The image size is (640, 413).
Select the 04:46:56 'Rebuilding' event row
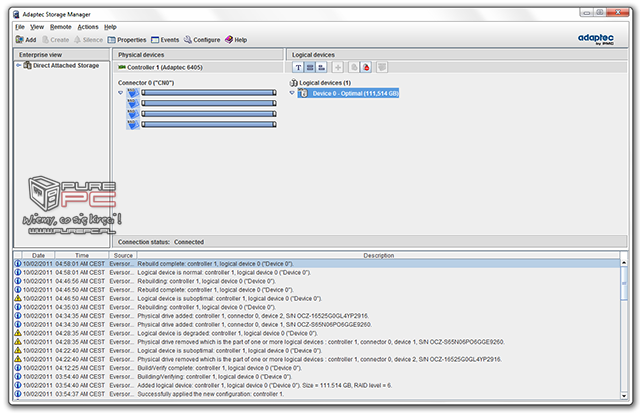[x=317, y=281]
